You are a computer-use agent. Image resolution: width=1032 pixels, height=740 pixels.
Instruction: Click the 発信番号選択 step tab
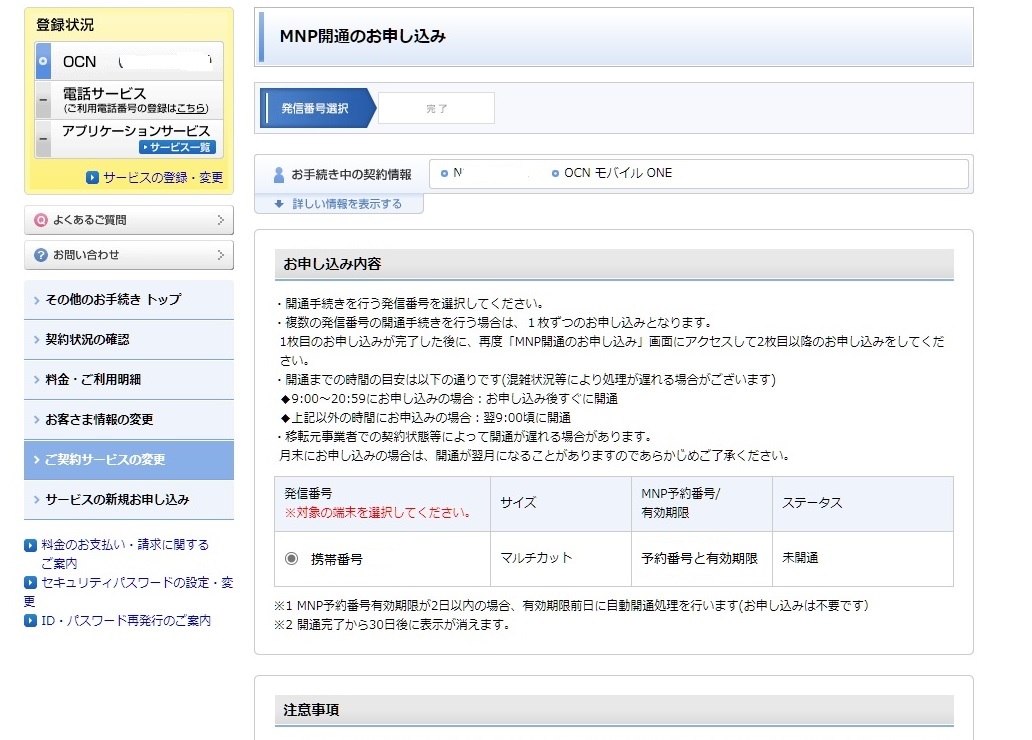tap(317, 108)
